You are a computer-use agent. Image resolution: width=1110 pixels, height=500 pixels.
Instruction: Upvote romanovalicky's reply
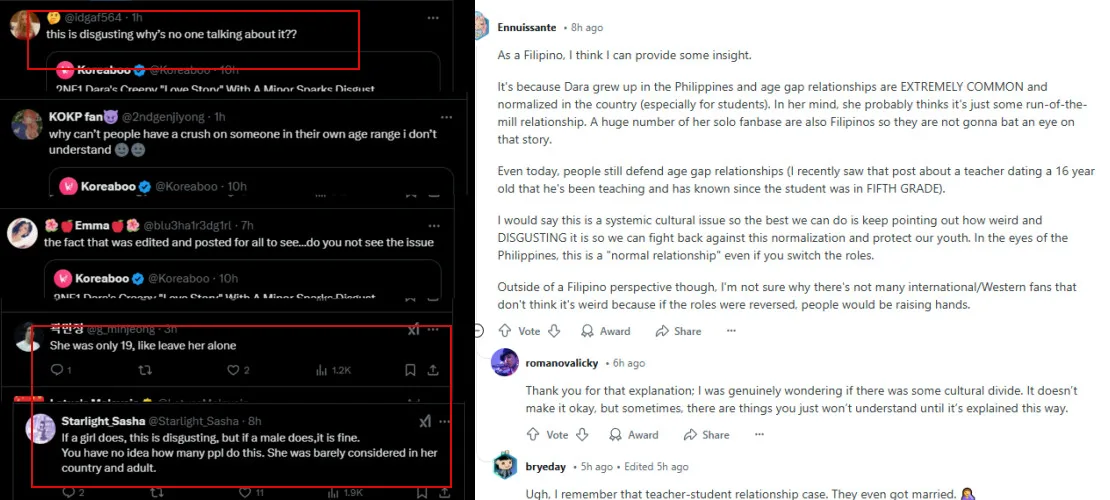coord(533,435)
